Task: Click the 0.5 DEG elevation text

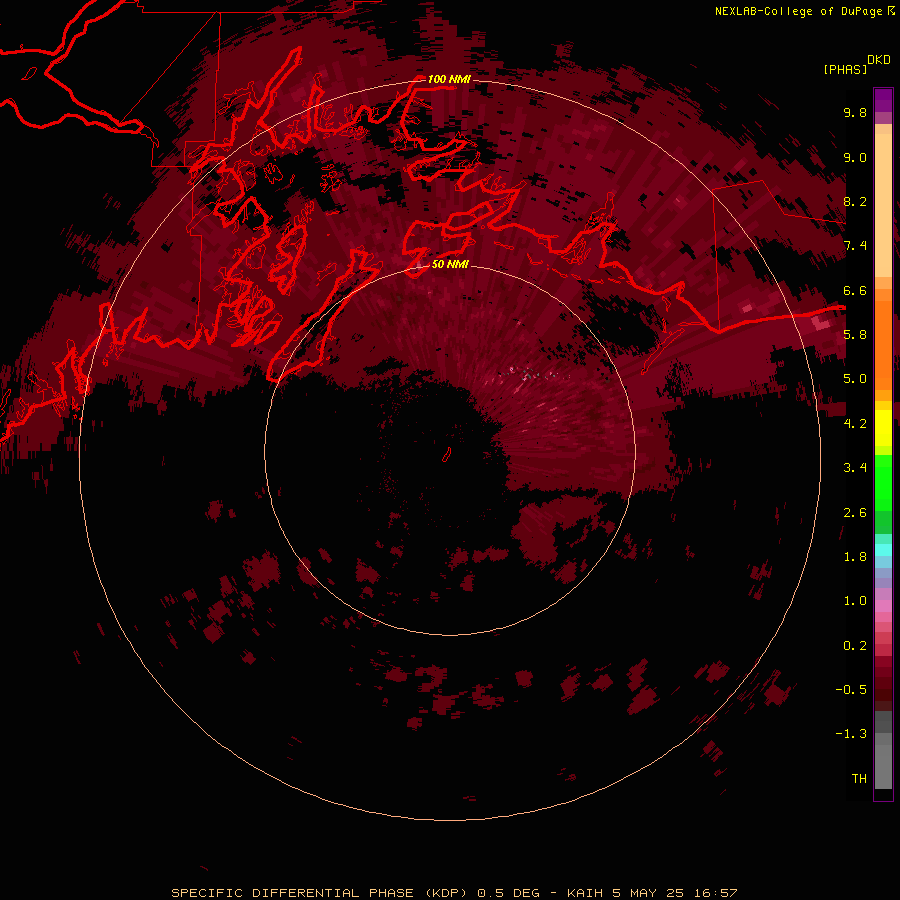Action: (509, 893)
